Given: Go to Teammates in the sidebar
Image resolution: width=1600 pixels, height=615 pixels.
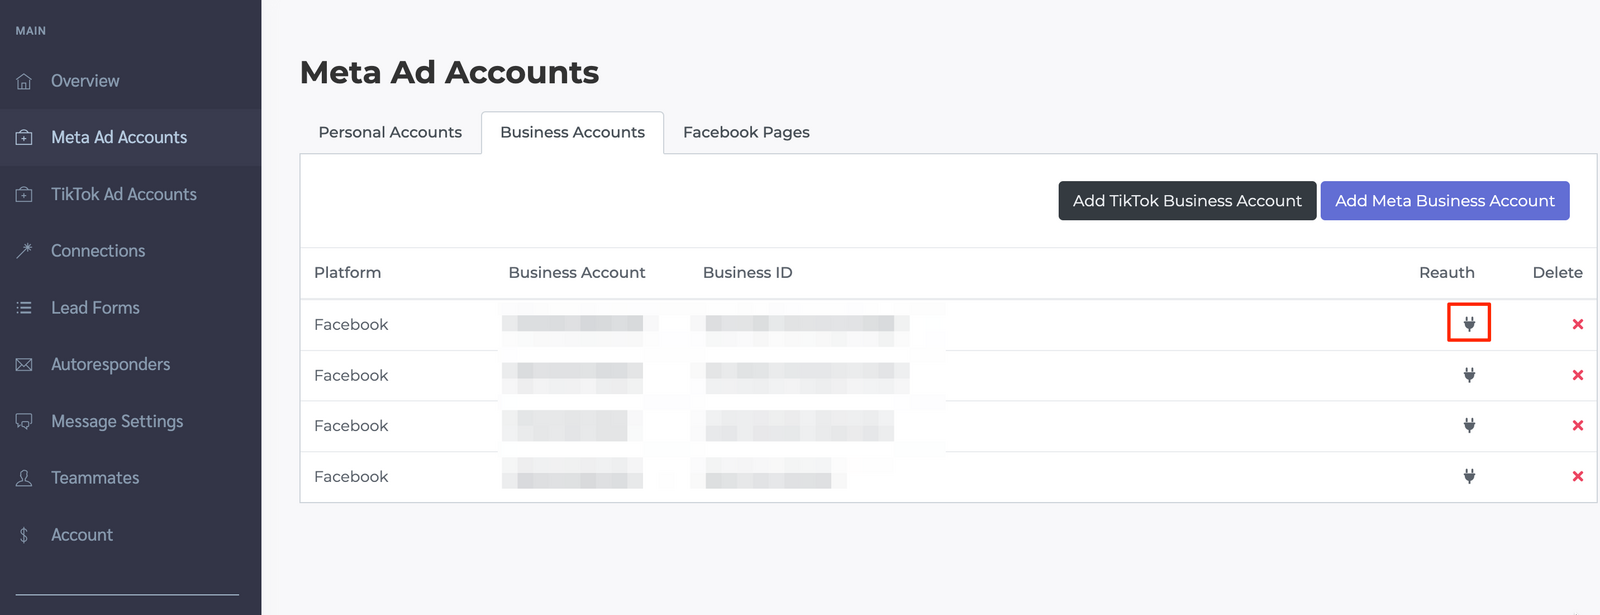Looking at the screenshot, I should pyautogui.click(x=95, y=478).
